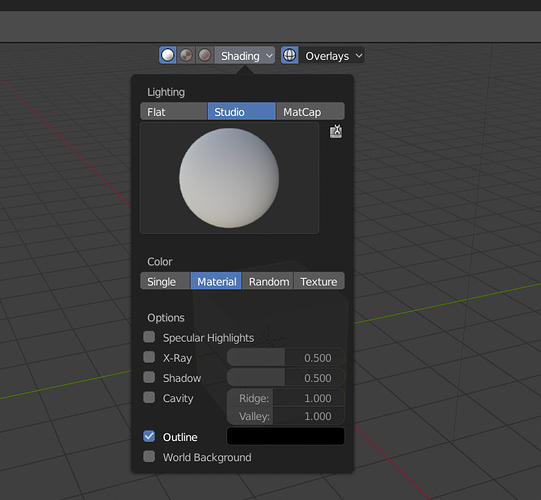This screenshot has height=500, width=541.
Task: Click the studio light sphere preview
Action: coord(229,178)
